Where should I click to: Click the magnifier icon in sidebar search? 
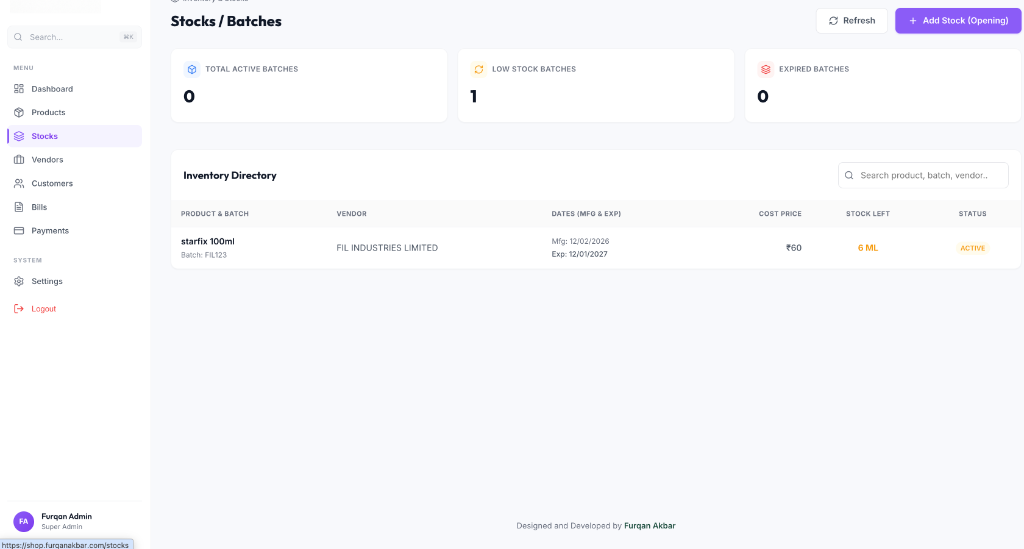(x=18, y=37)
